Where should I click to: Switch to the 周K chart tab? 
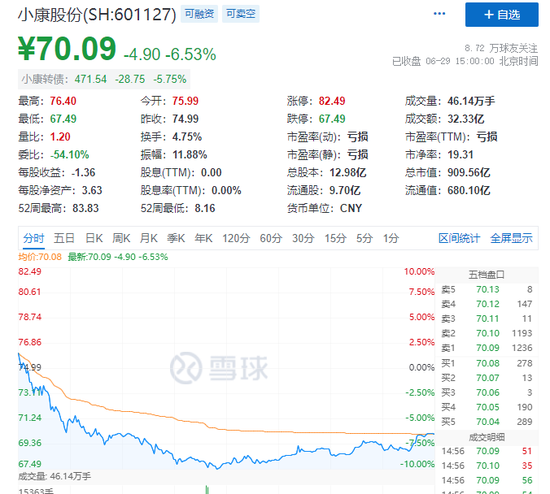121,239
